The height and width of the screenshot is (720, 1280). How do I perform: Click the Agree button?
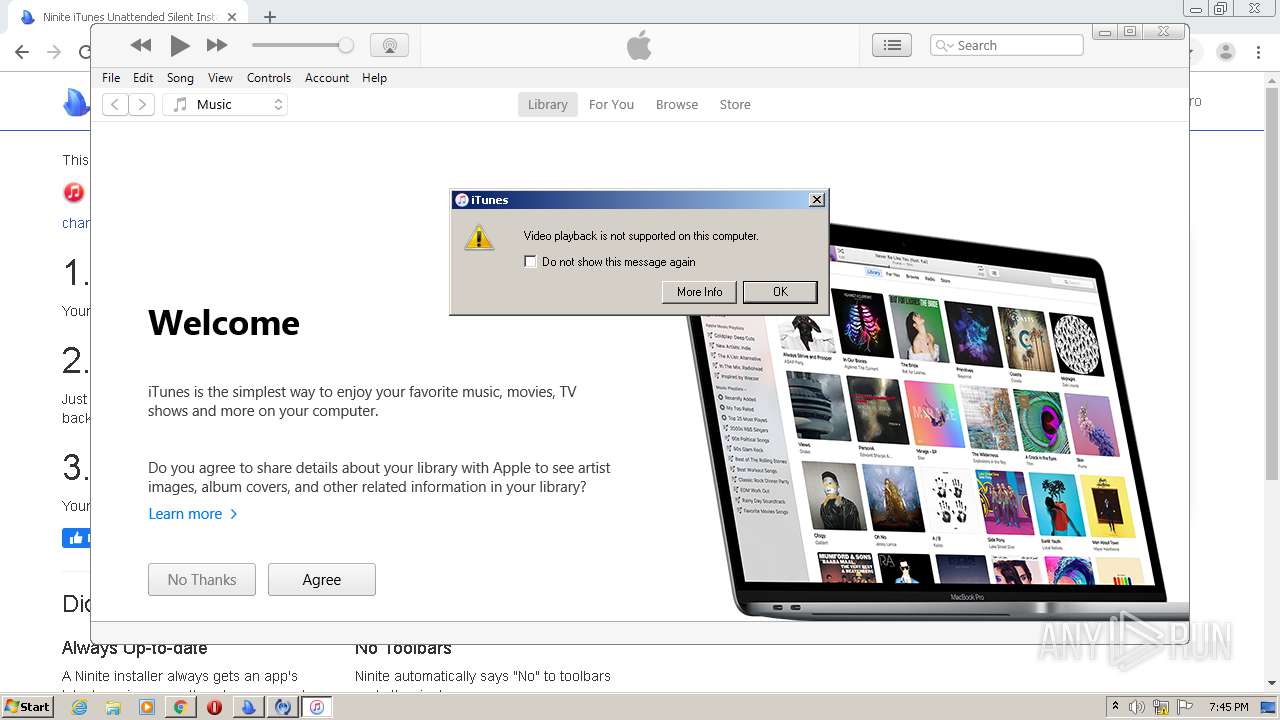322,580
